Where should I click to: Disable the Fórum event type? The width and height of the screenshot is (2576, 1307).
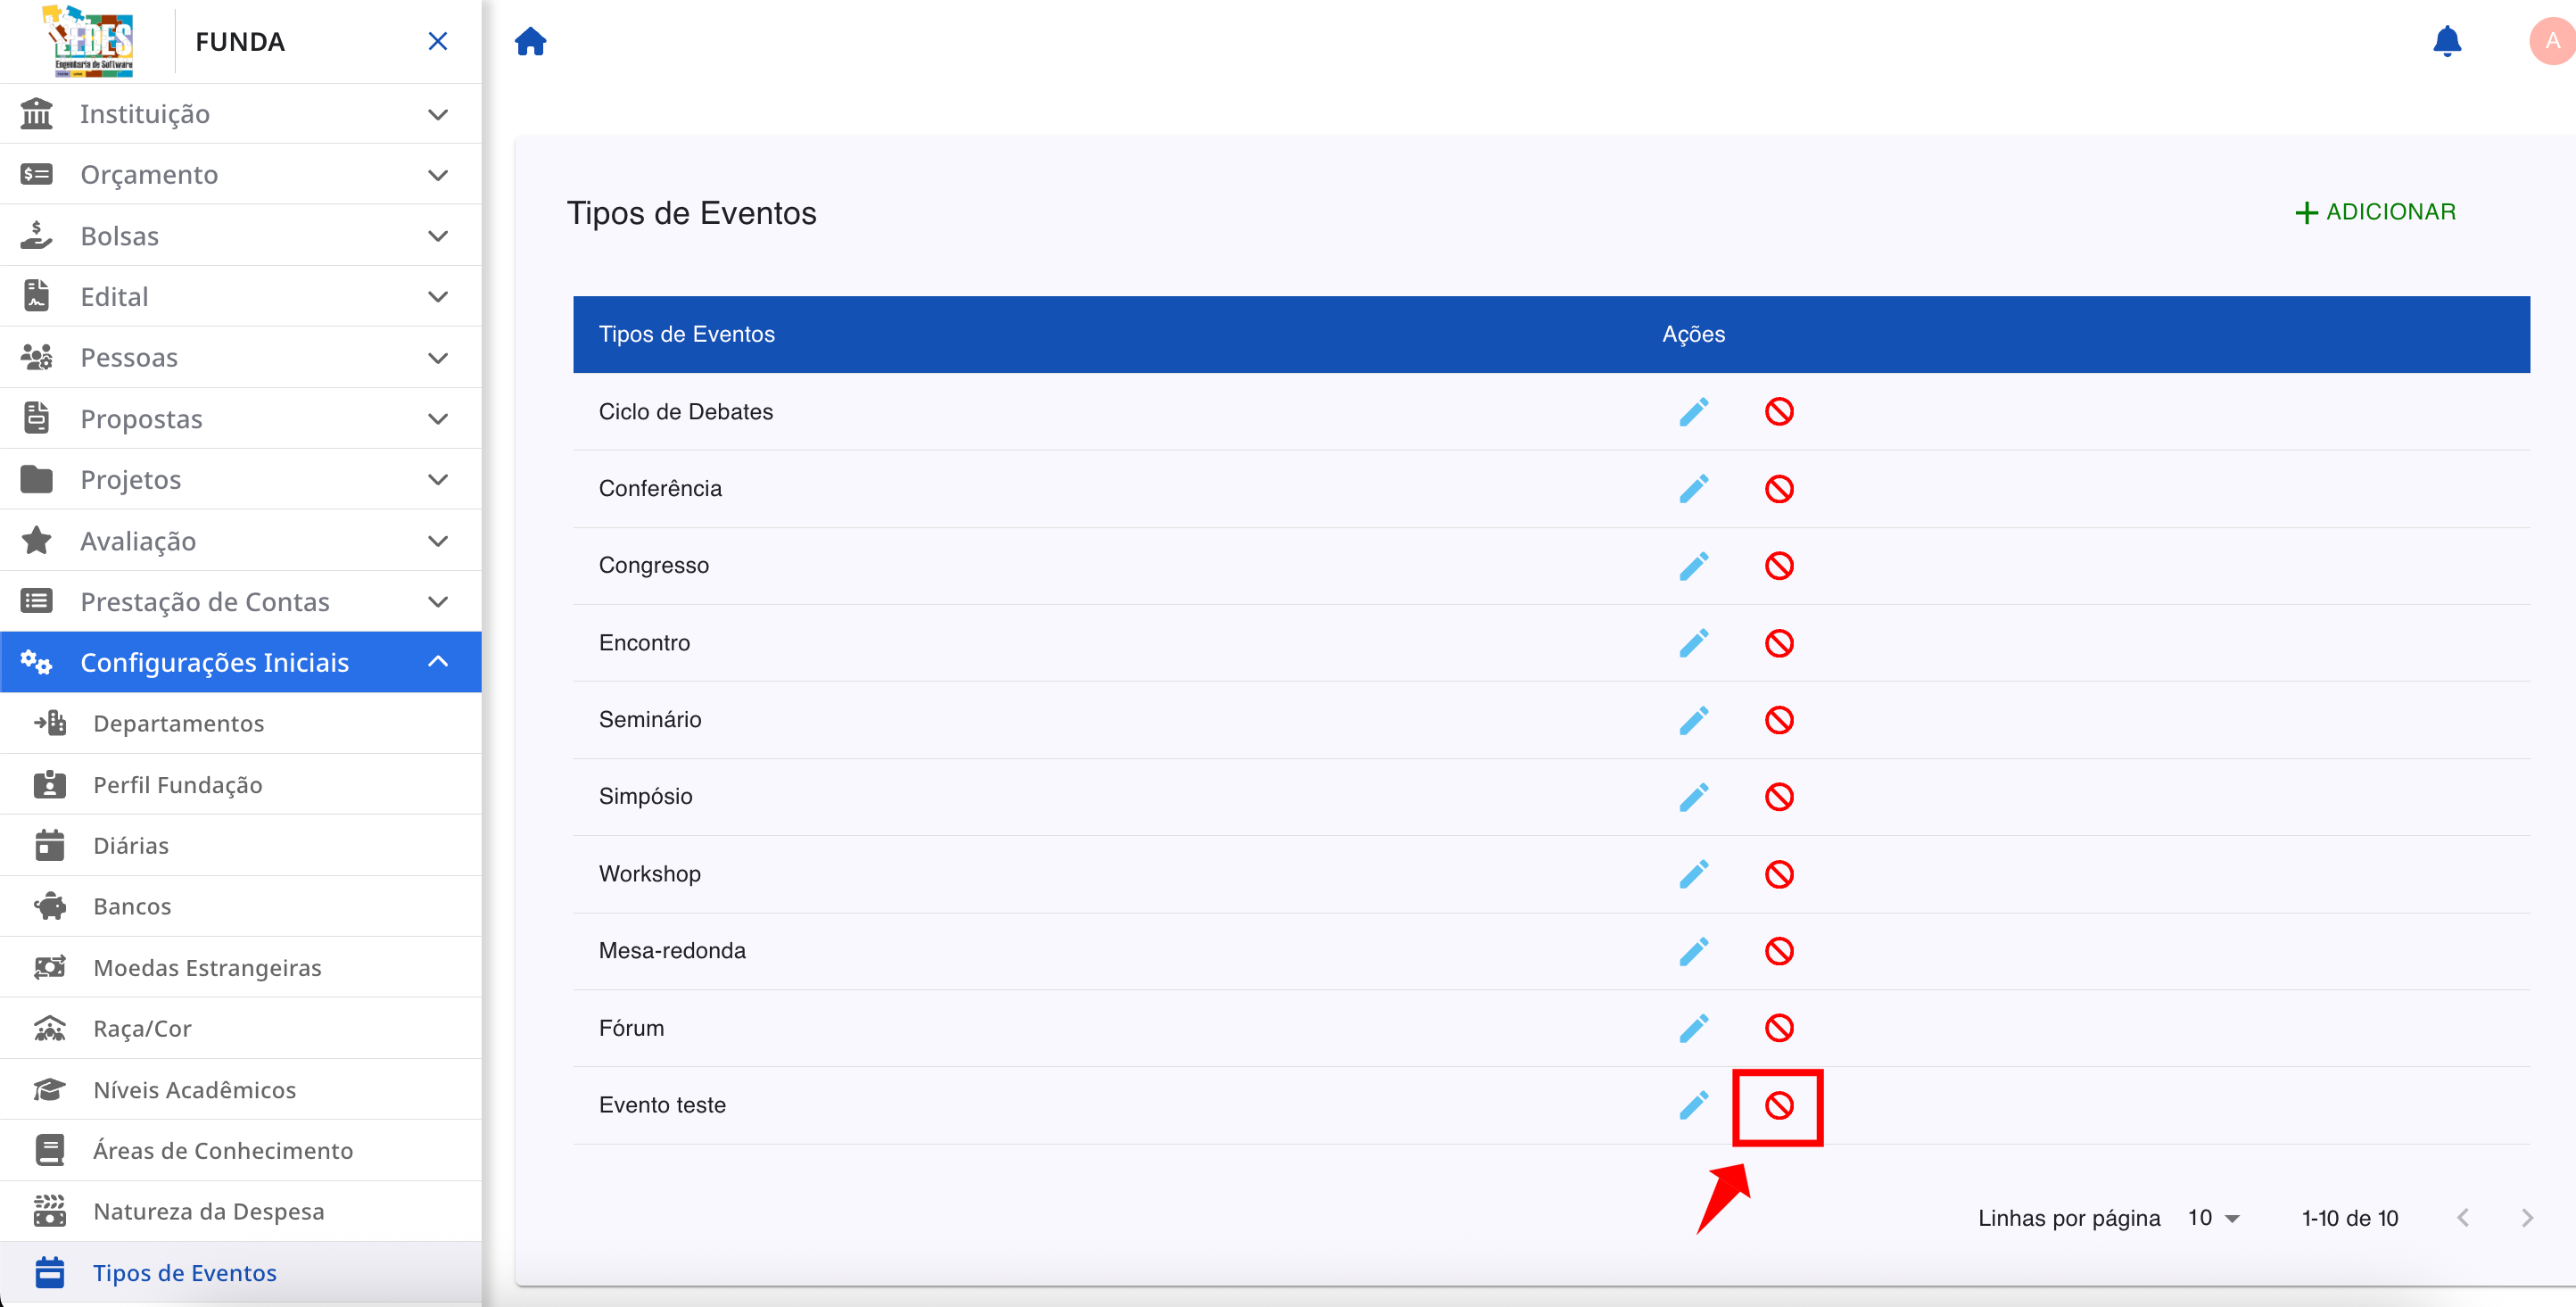point(1779,1027)
